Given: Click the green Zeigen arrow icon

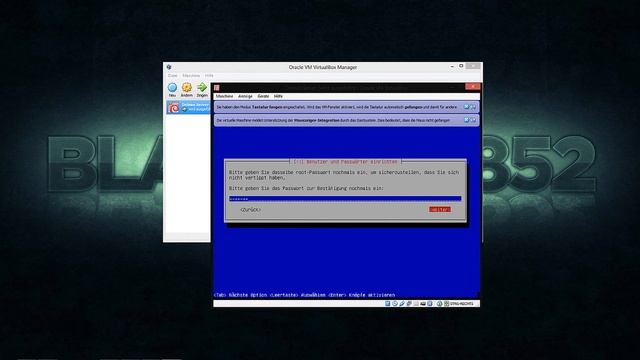Looking at the screenshot, I should (202, 87).
